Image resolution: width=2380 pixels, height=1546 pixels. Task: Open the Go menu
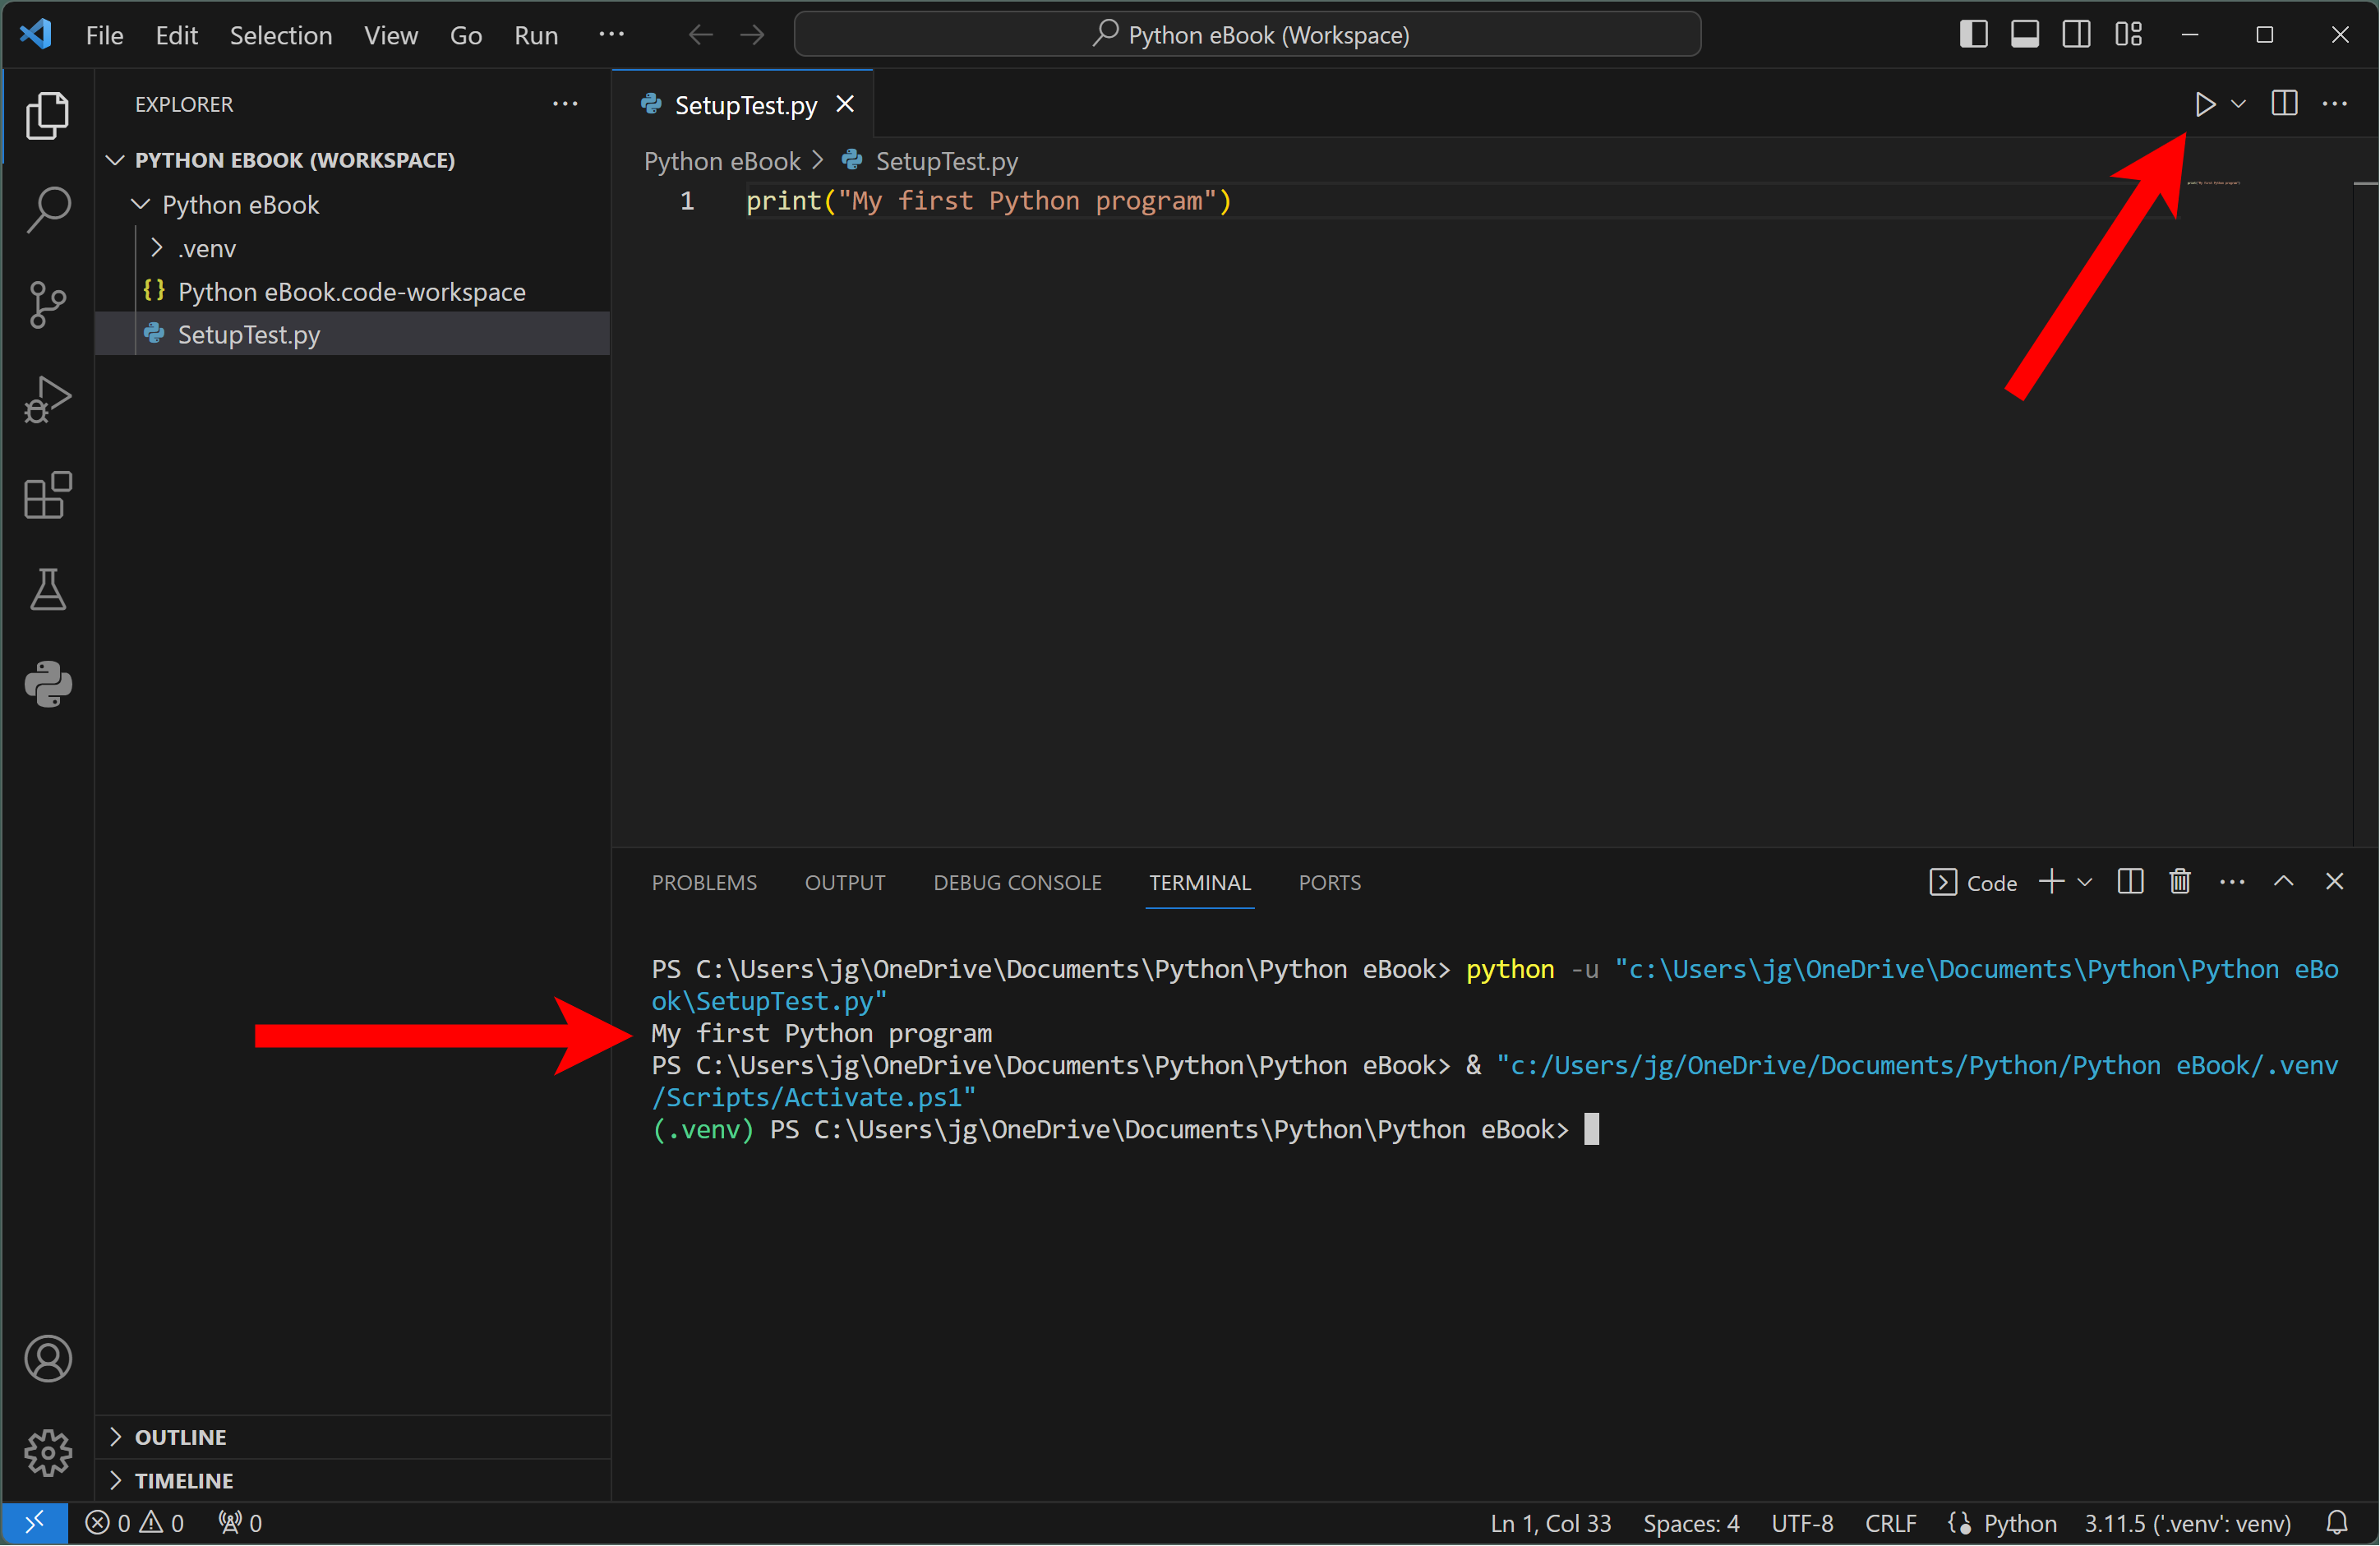(466, 35)
